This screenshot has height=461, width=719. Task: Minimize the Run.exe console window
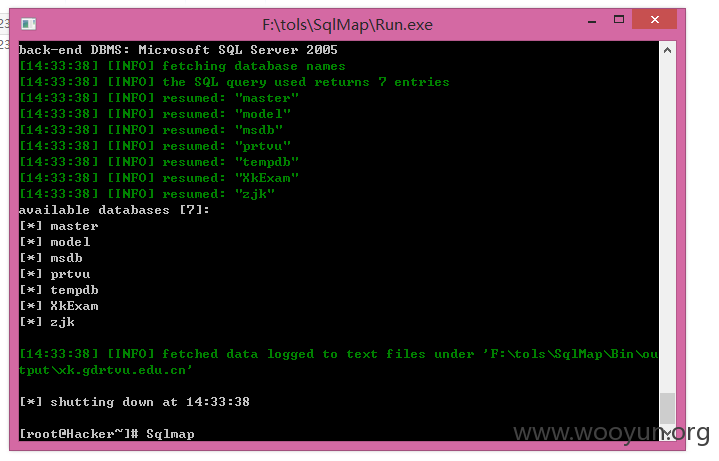[x=592, y=21]
